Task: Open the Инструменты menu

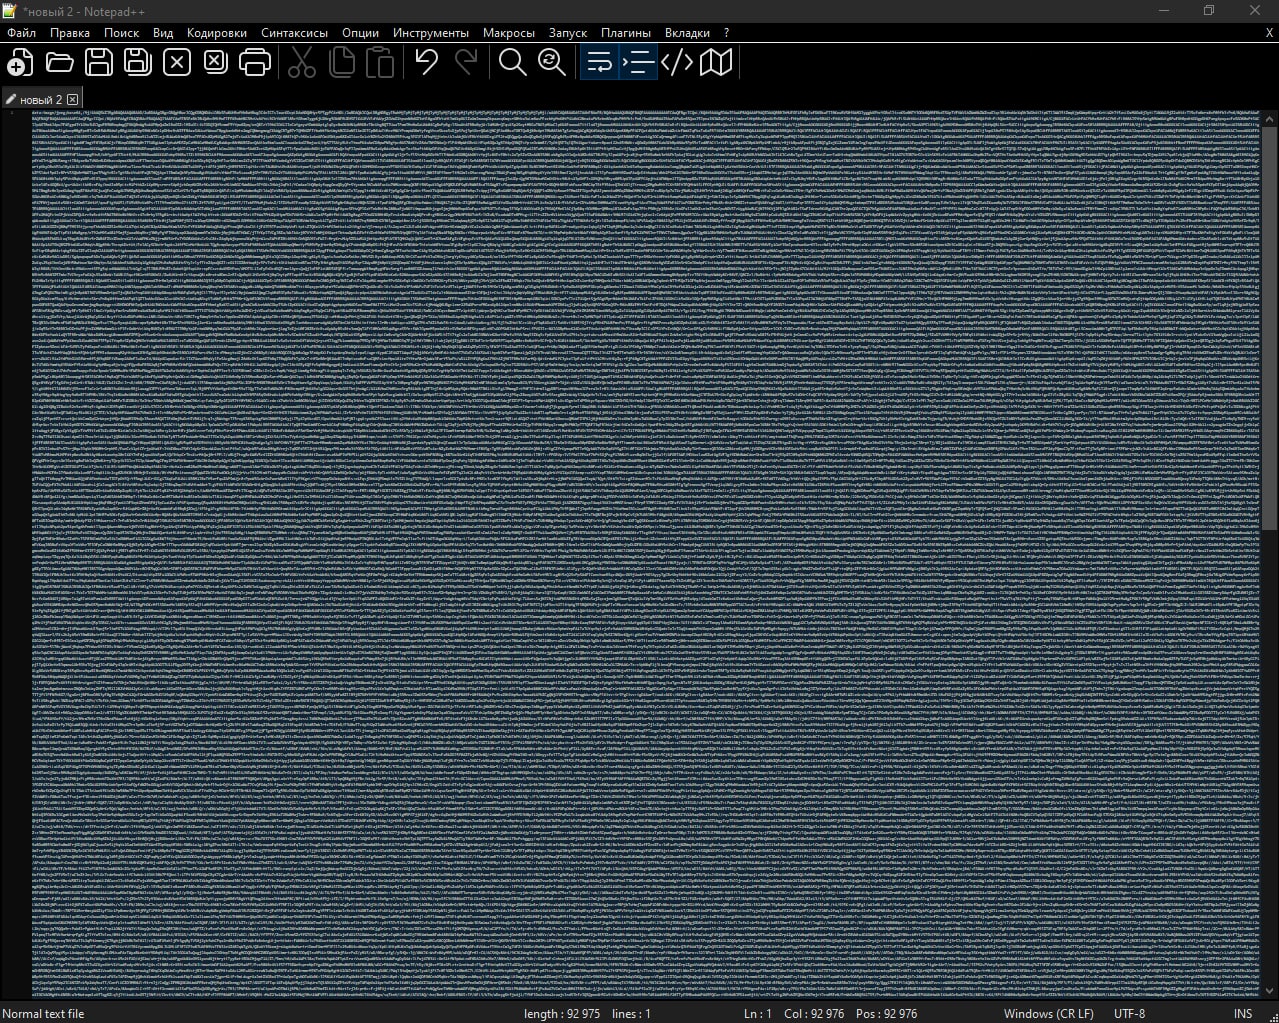Action: pyautogui.click(x=431, y=32)
